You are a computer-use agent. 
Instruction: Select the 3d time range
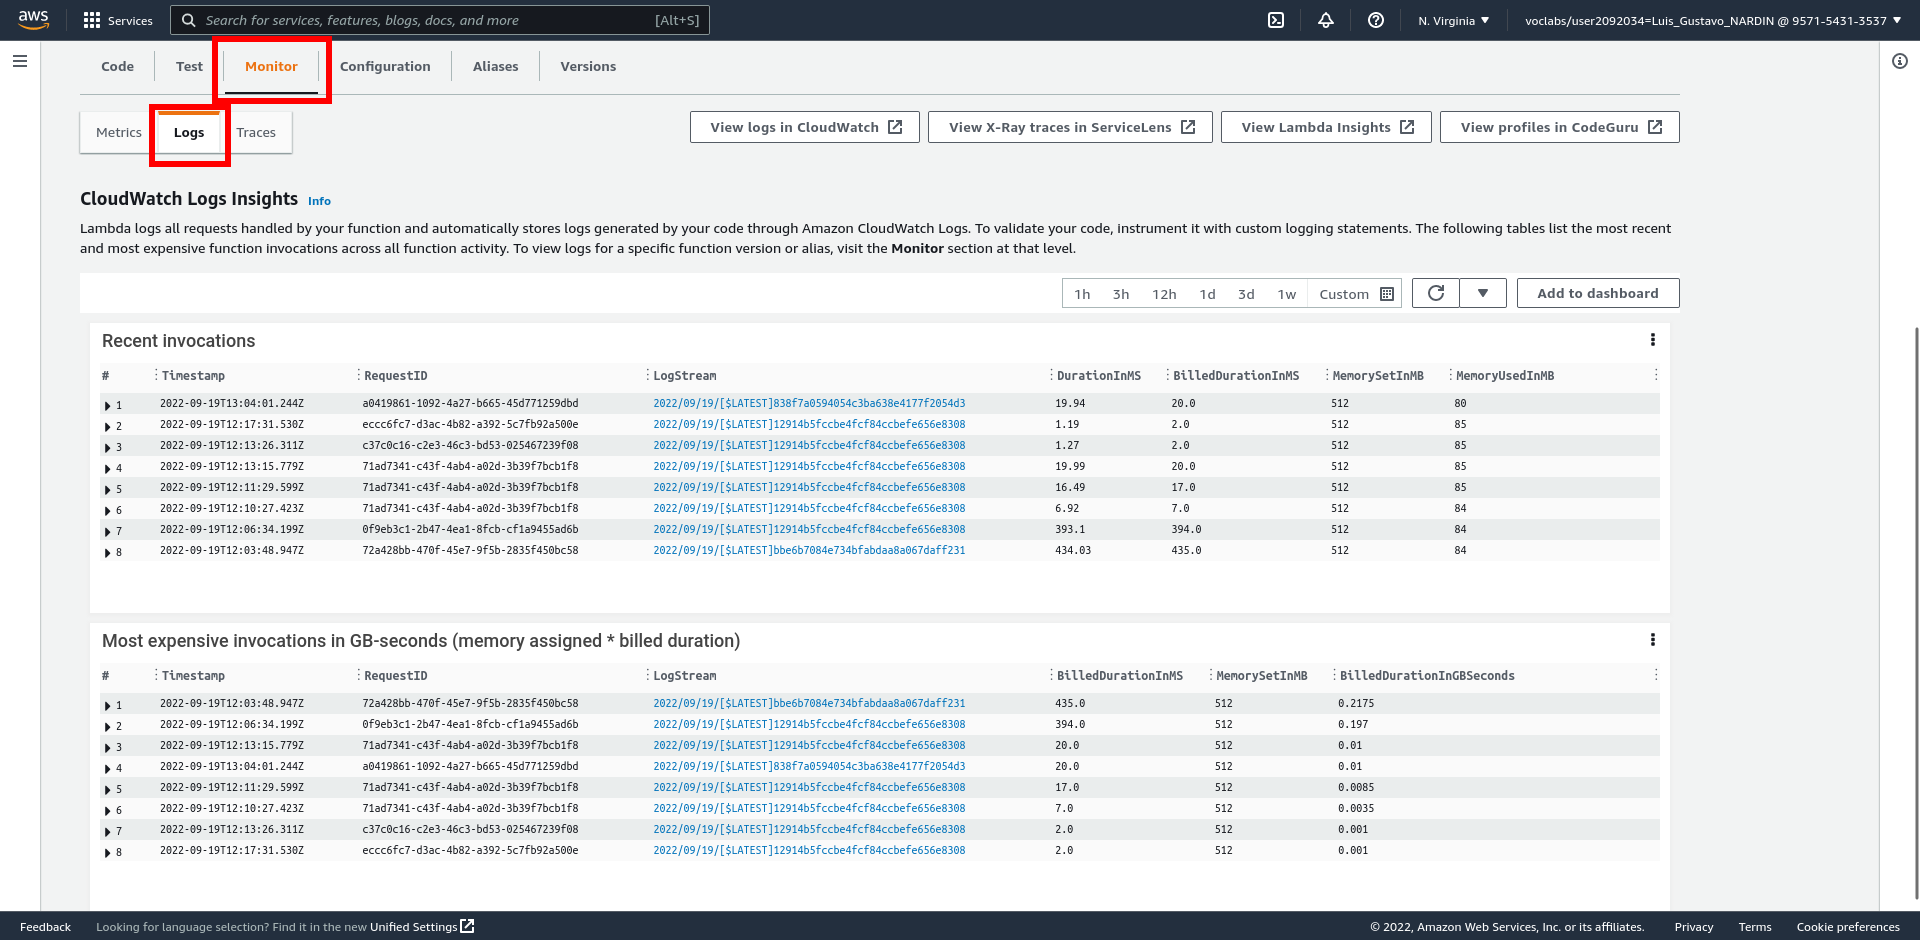click(x=1246, y=294)
